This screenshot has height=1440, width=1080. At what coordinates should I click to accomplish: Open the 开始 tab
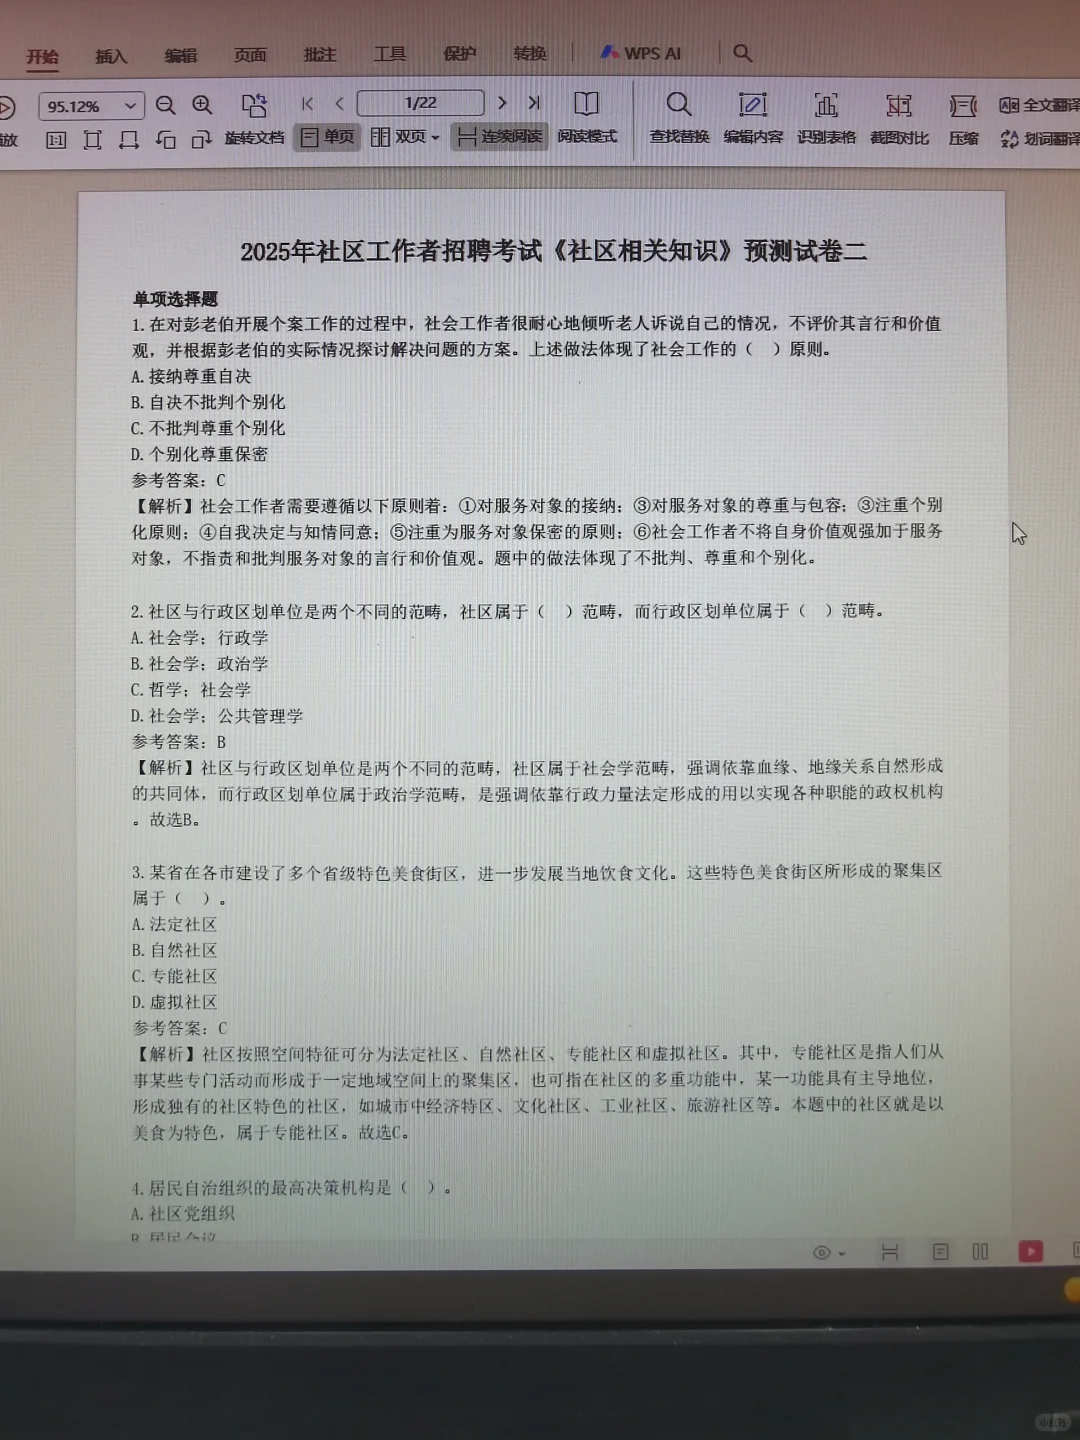[42, 56]
